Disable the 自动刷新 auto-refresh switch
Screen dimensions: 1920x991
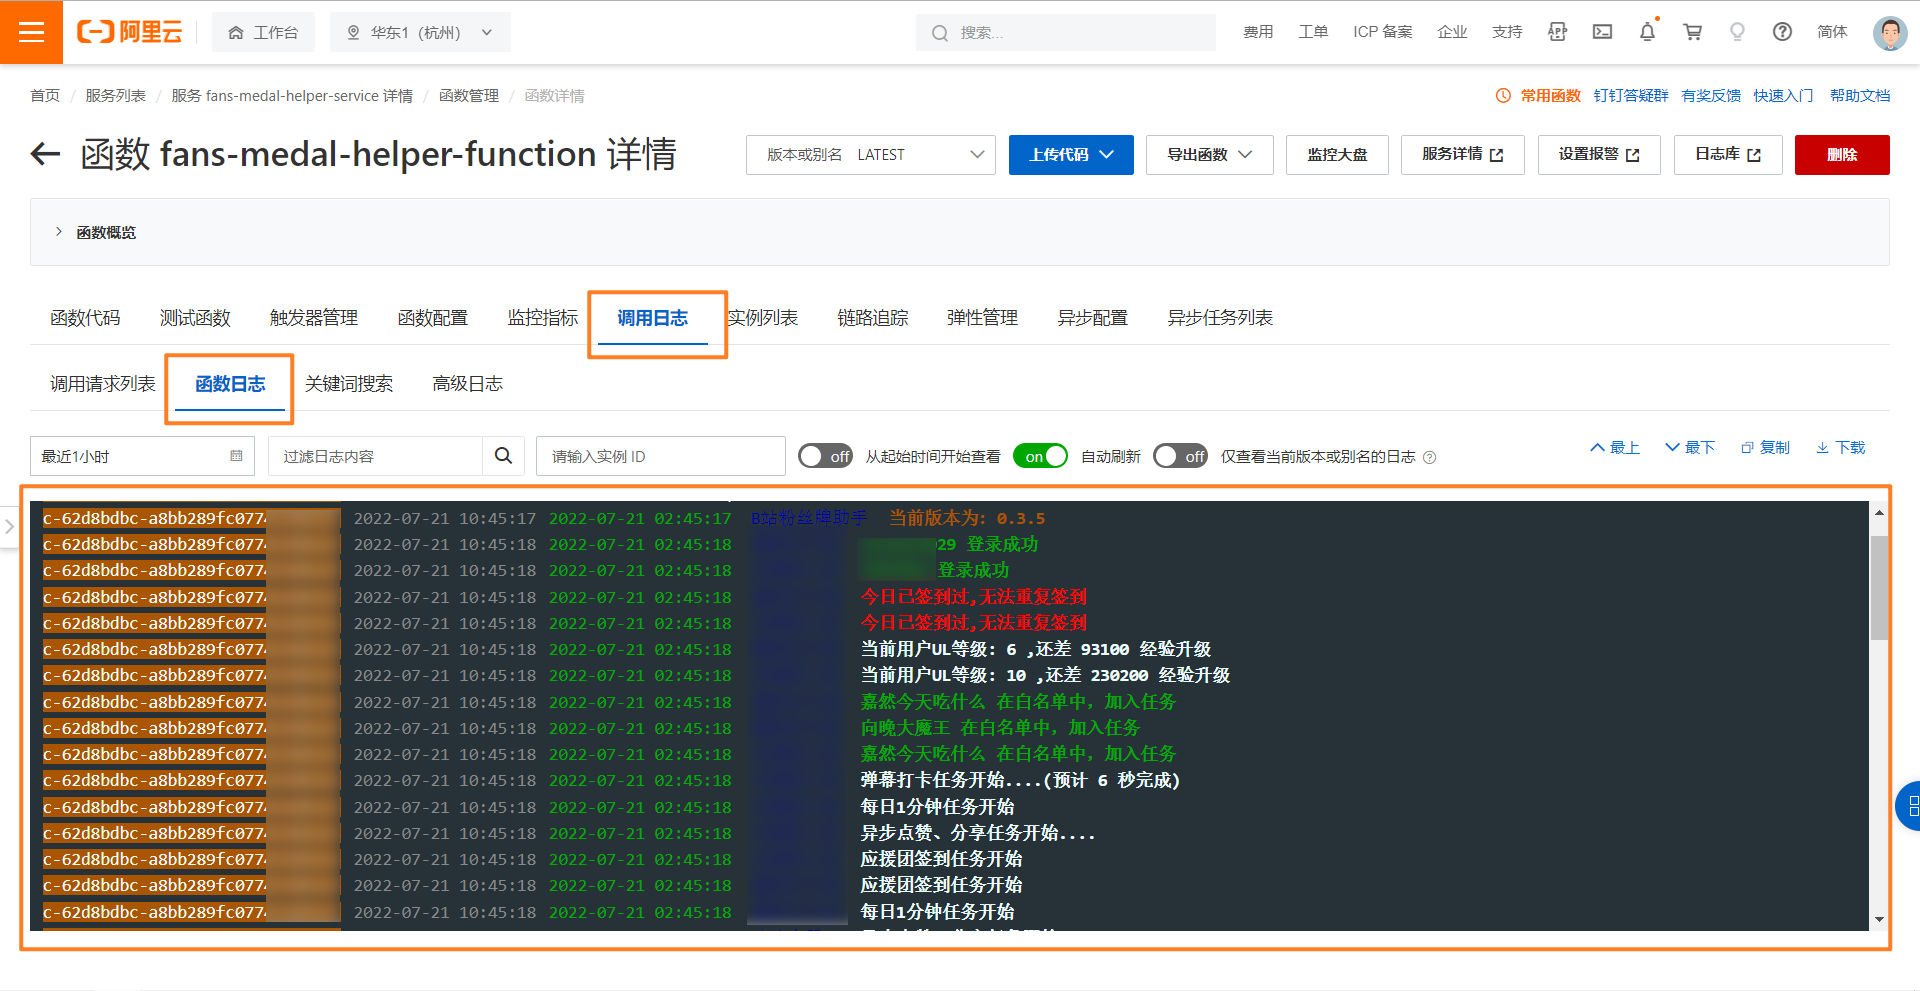click(1040, 456)
